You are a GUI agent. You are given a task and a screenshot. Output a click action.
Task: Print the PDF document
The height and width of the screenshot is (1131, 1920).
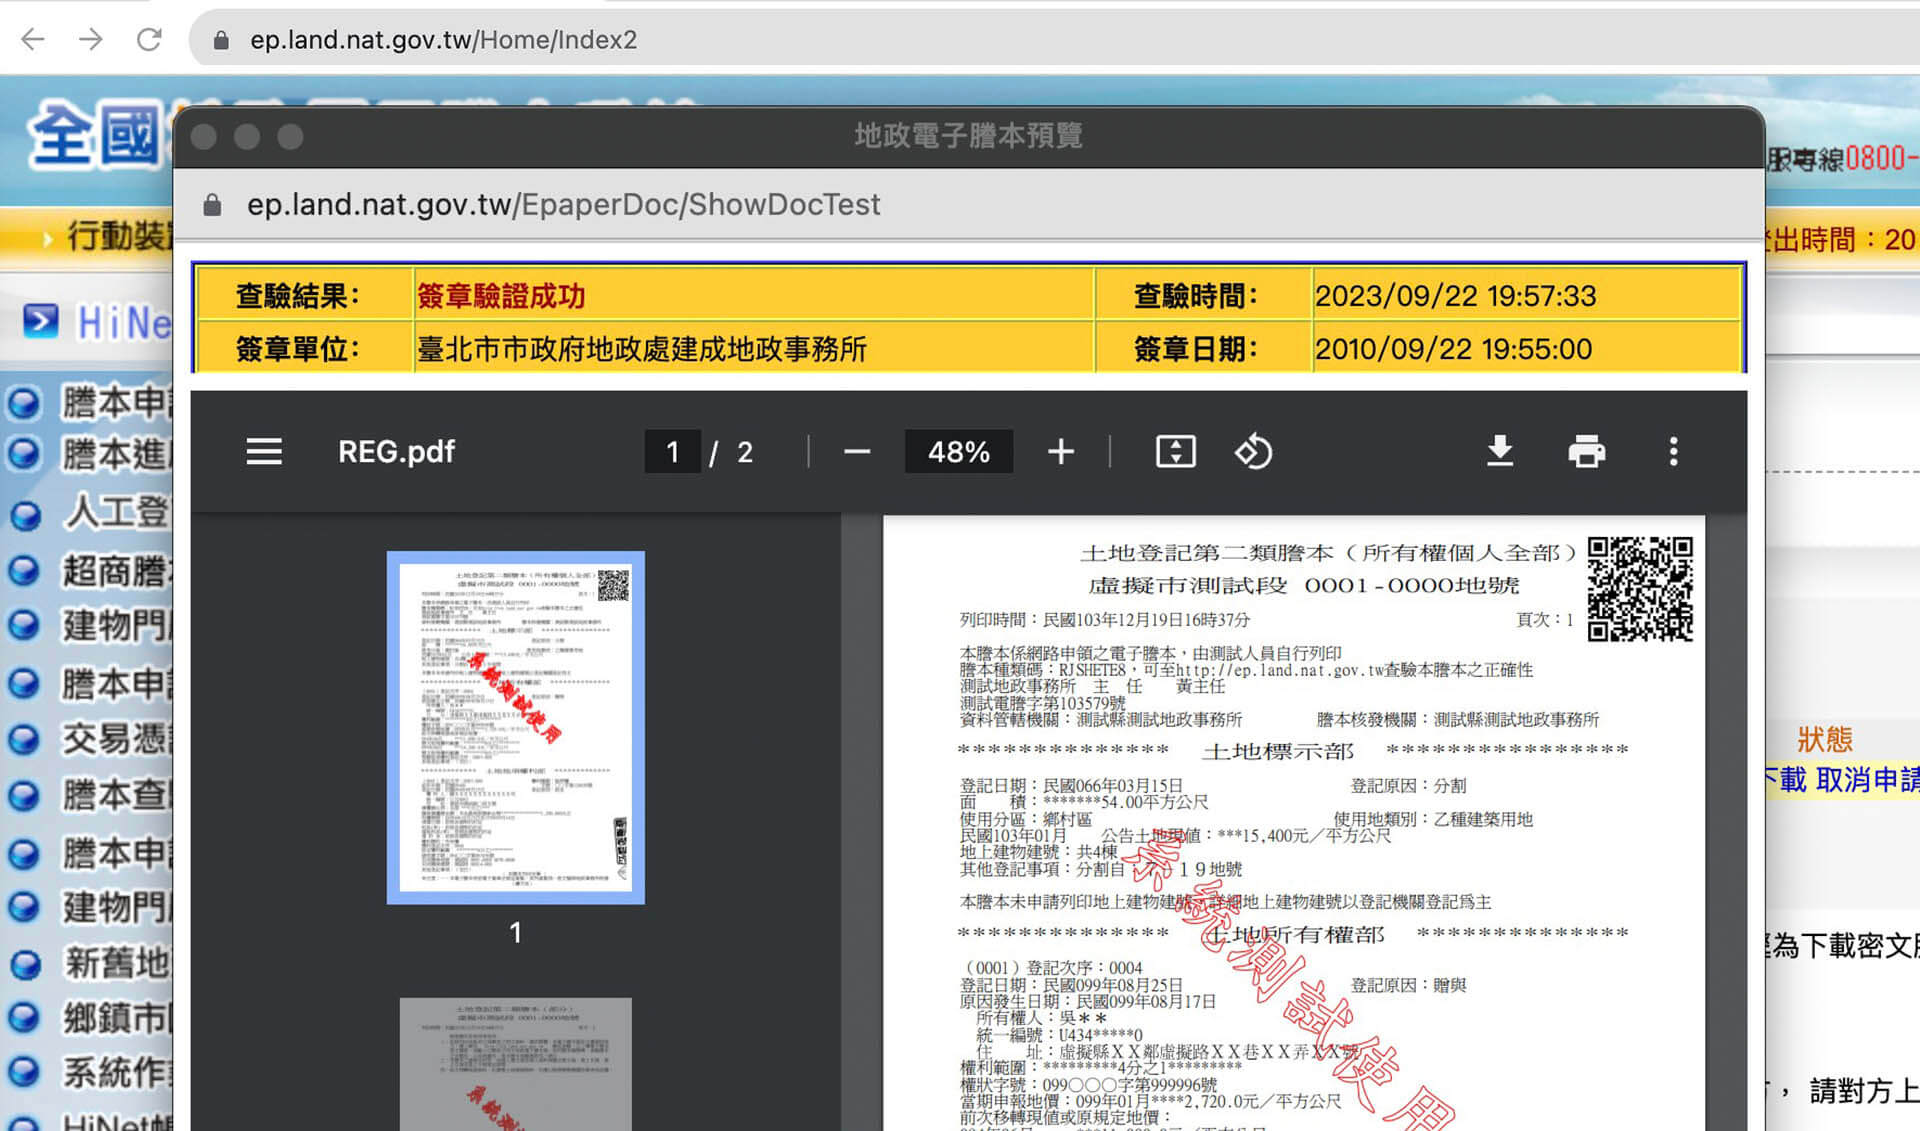pos(1586,452)
